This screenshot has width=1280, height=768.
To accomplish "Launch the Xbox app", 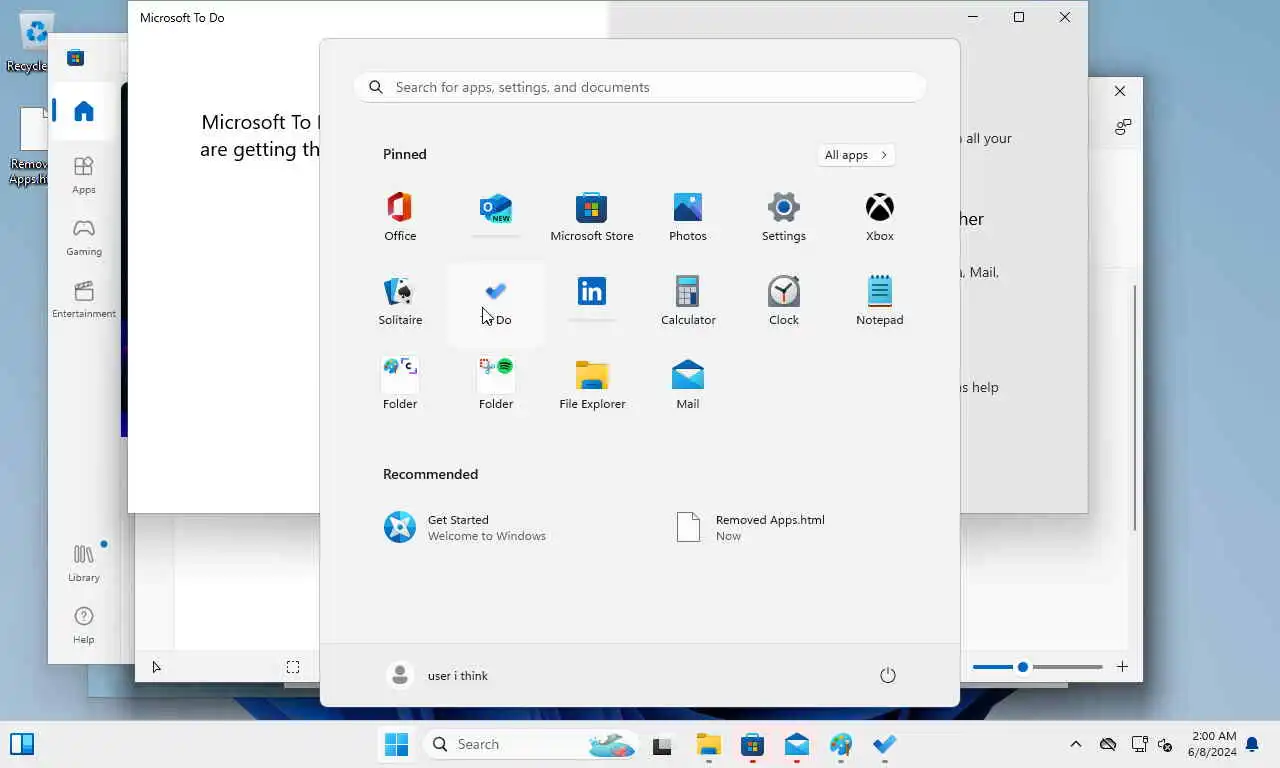I will [880, 217].
